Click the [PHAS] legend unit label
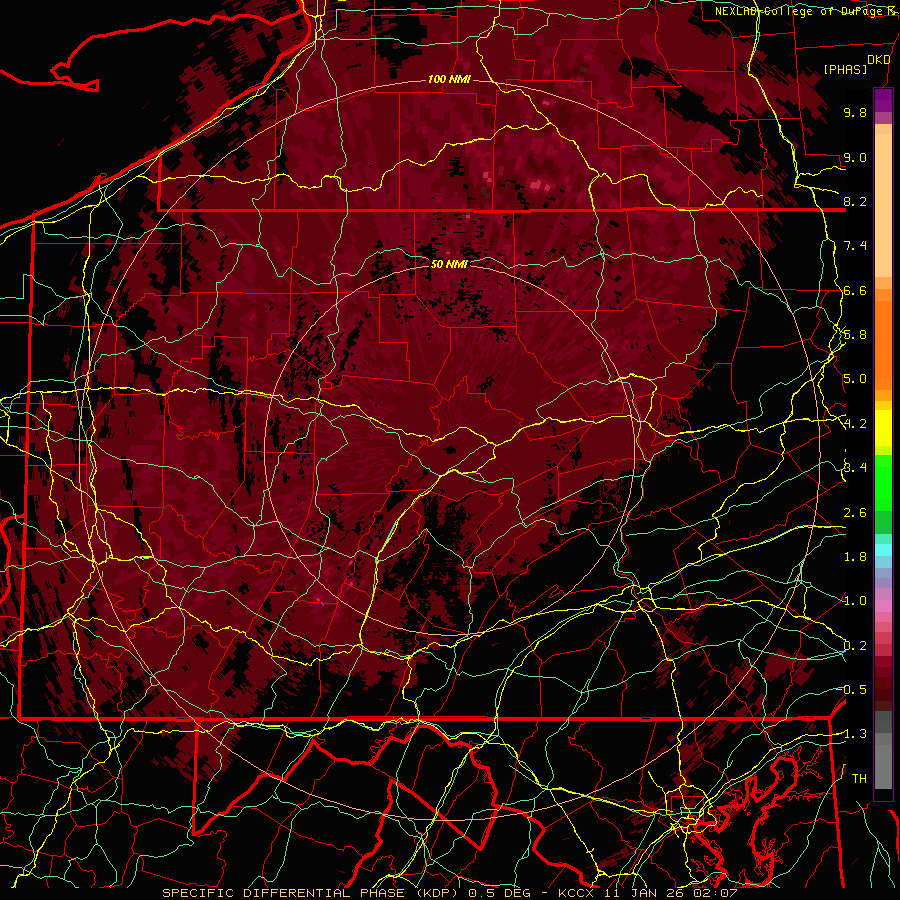 [845, 69]
